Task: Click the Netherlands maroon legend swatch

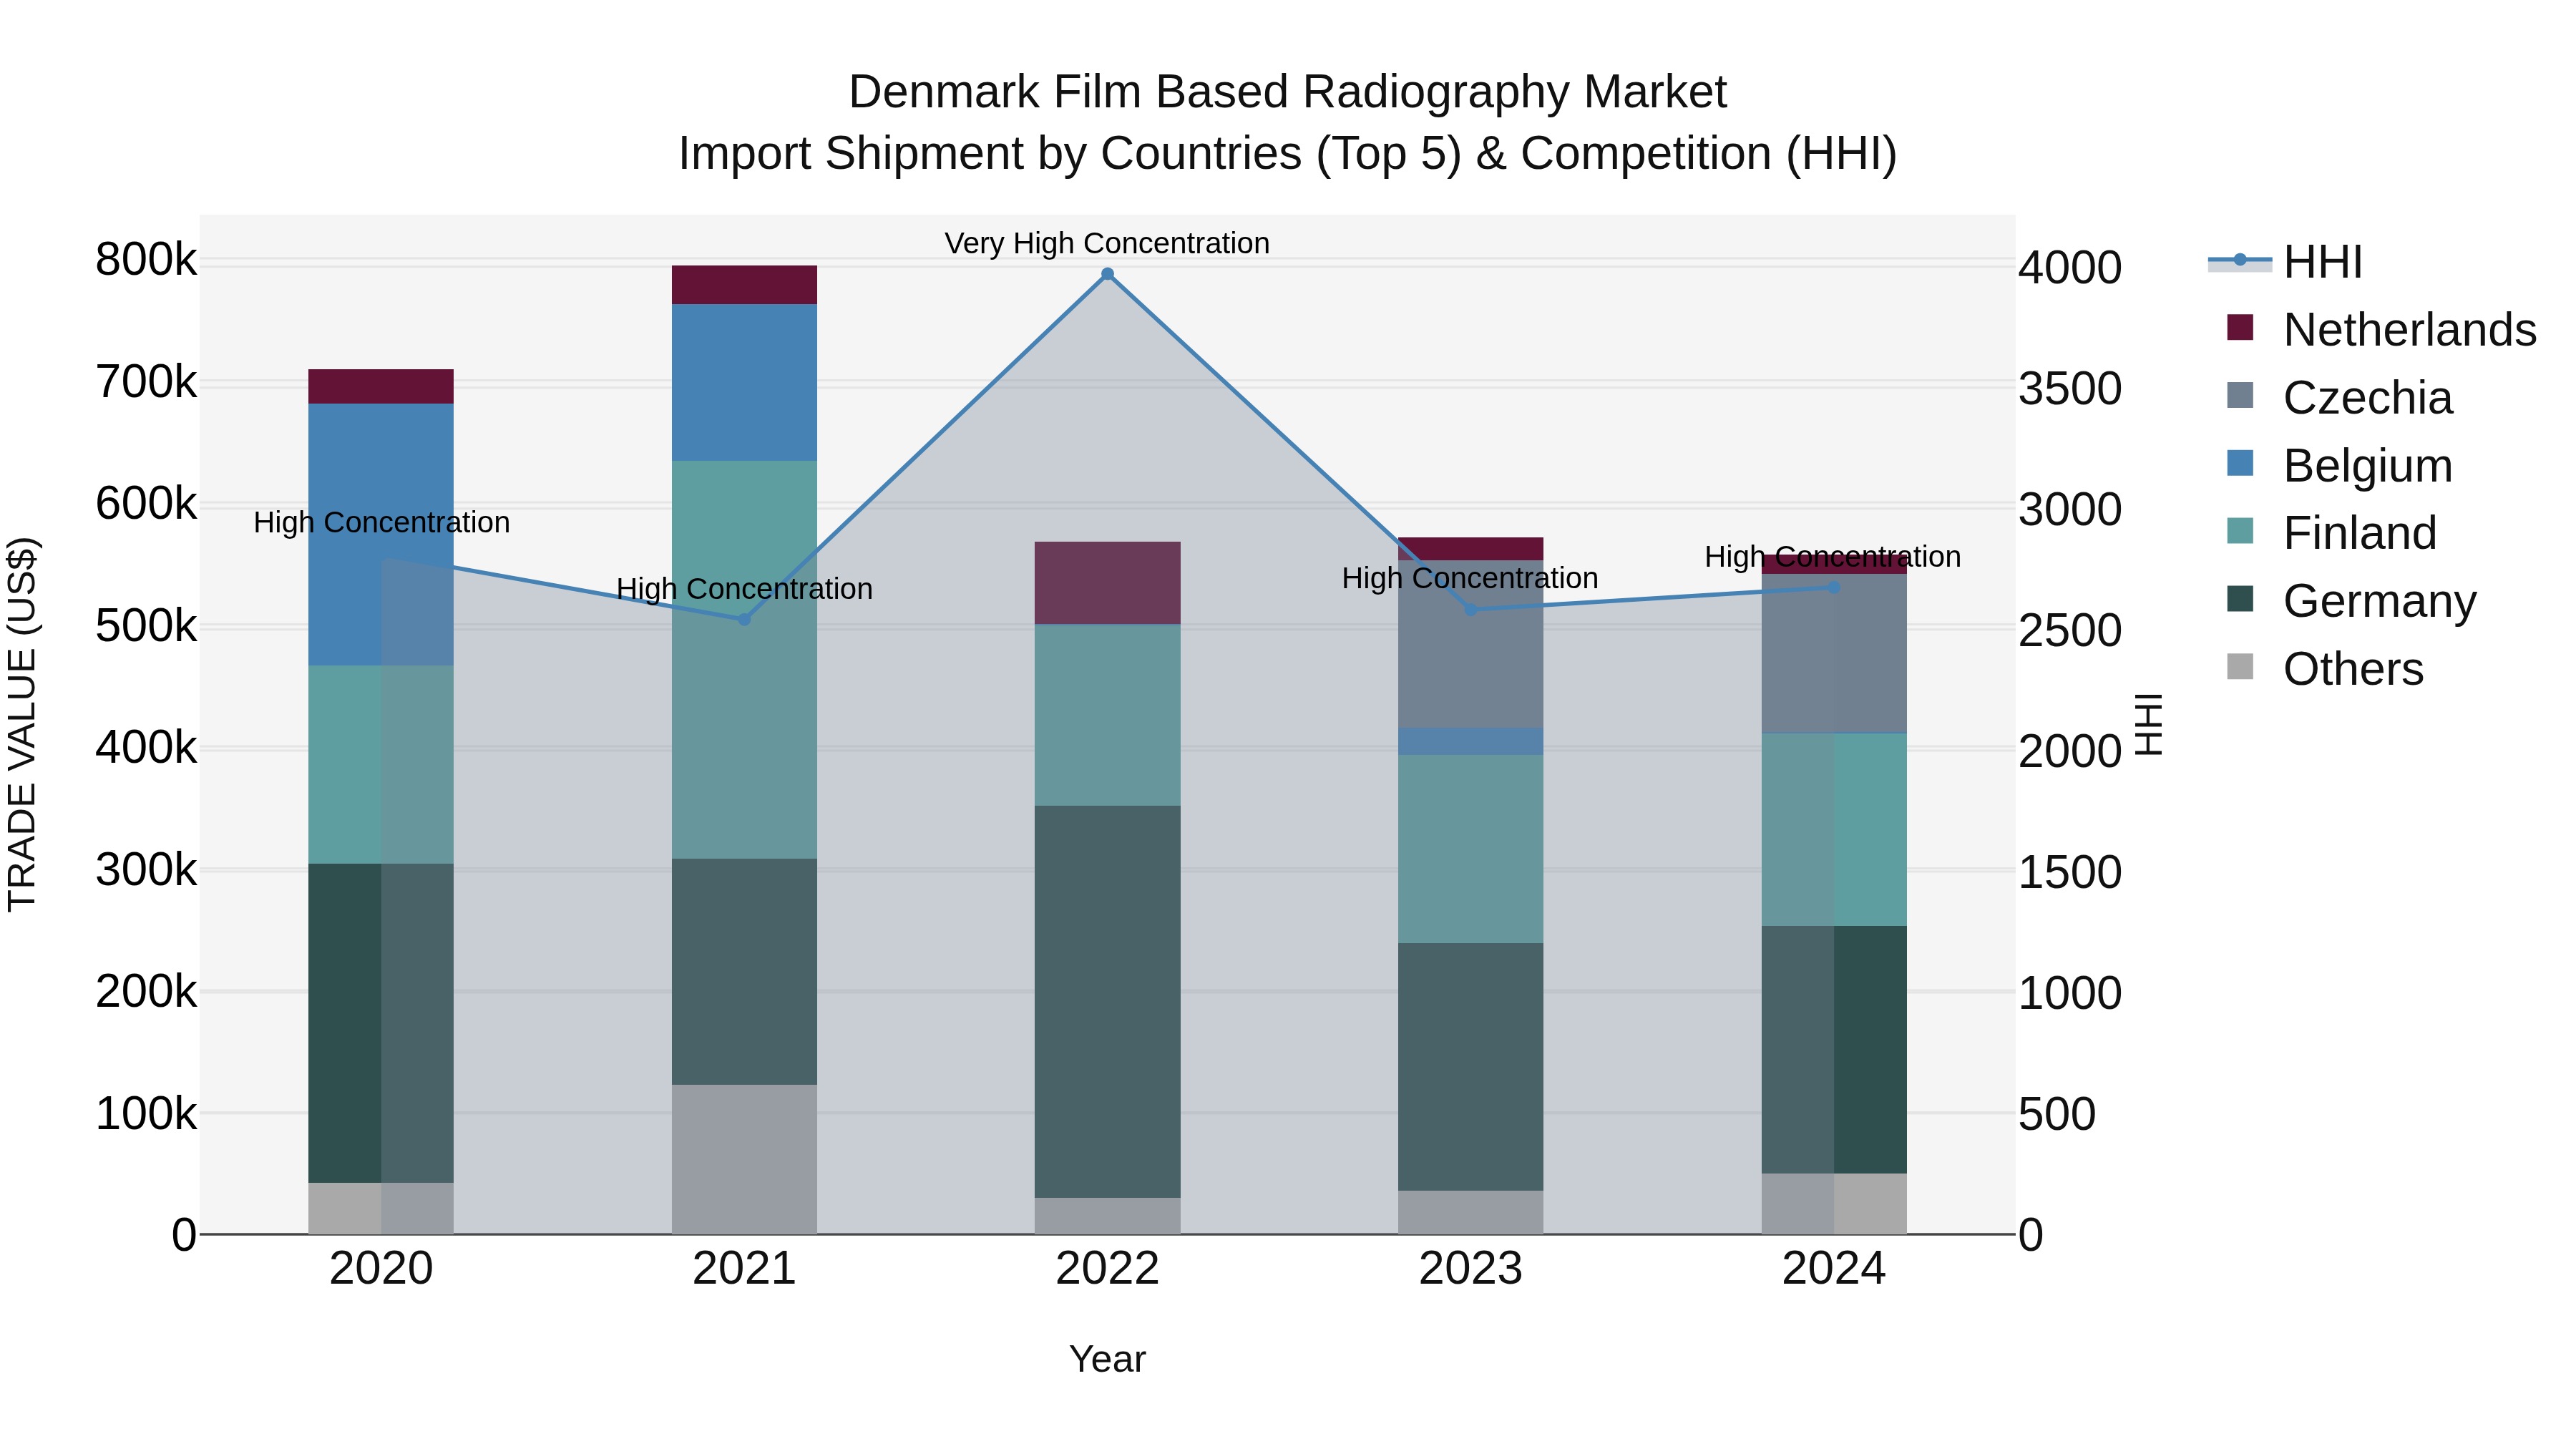Action: [x=2240, y=327]
